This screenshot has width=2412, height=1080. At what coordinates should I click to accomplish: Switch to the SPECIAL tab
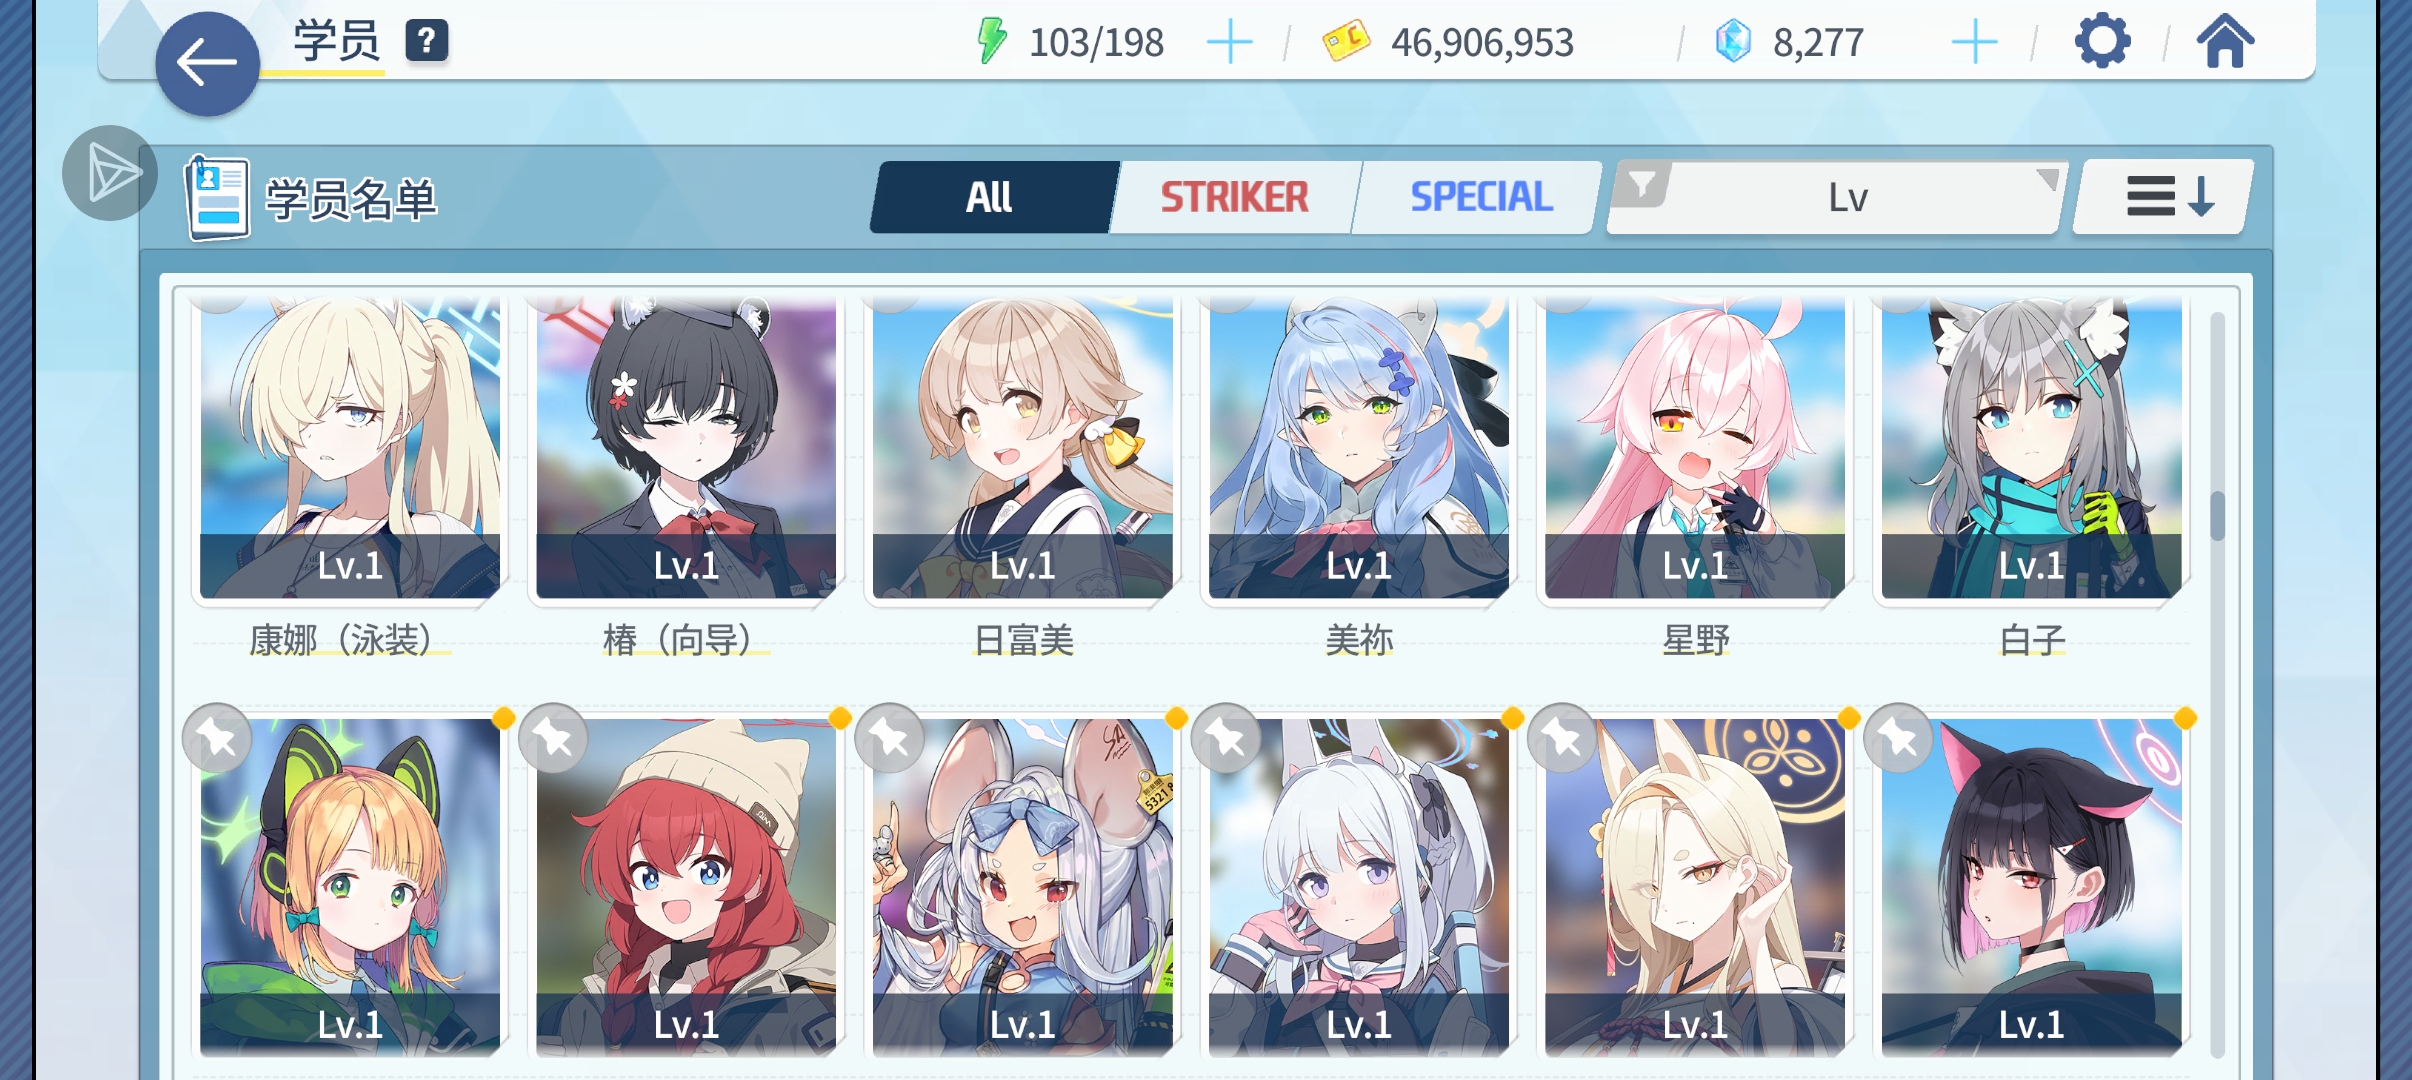(1481, 197)
